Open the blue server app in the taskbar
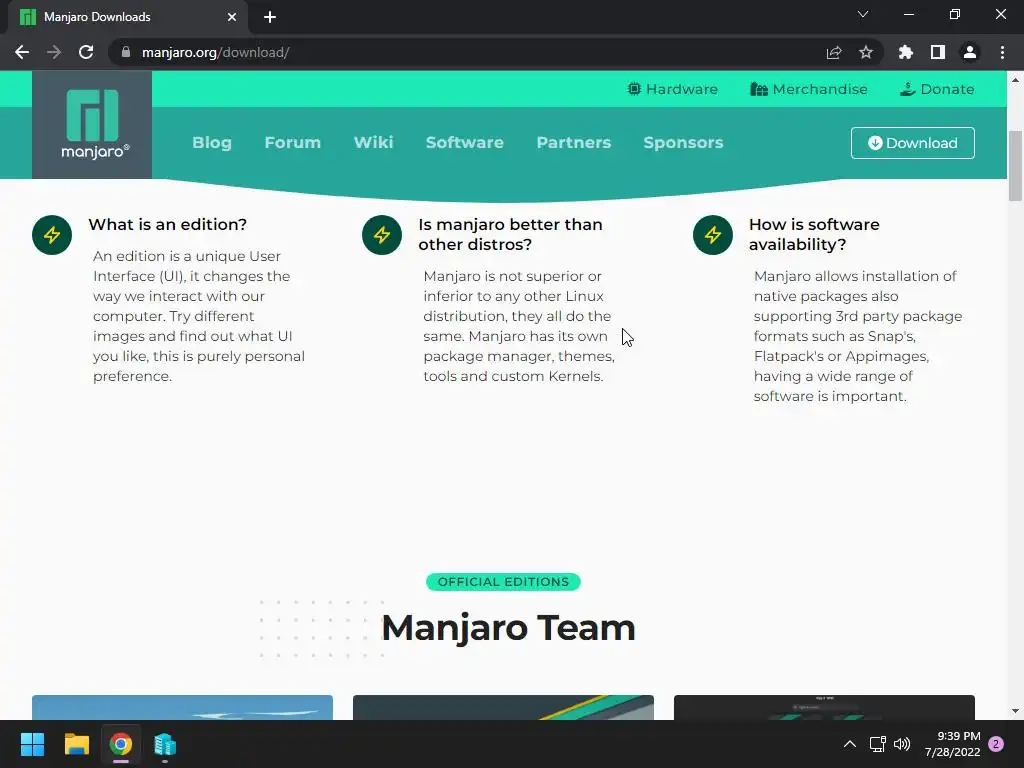 pyautogui.click(x=165, y=744)
